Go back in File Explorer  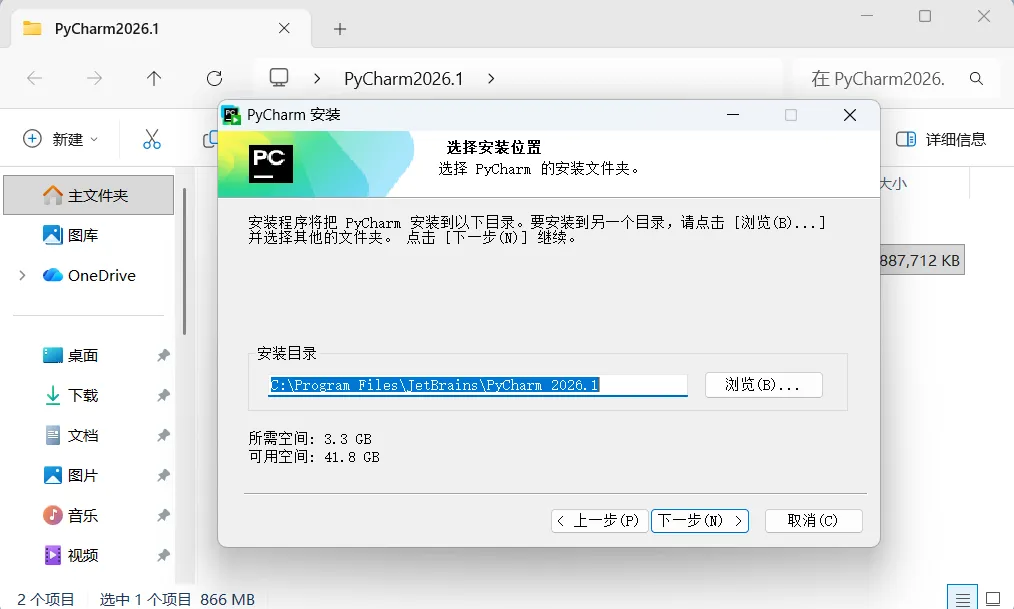coord(34,78)
